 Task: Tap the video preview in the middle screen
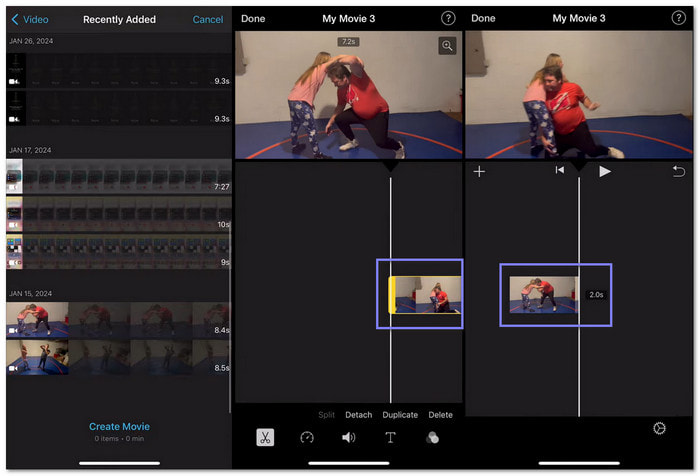click(349, 95)
